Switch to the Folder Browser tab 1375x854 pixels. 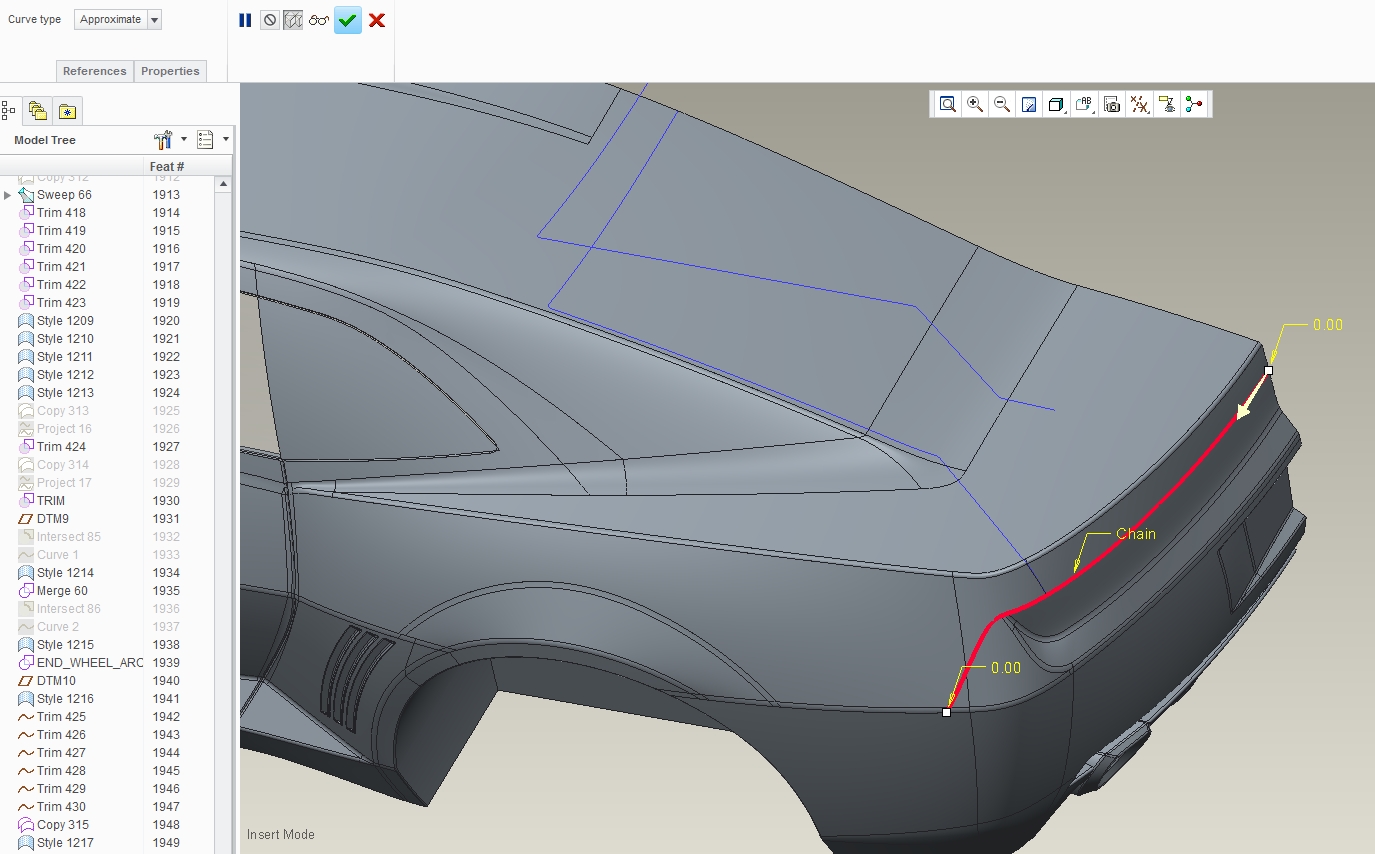[38, 110]
